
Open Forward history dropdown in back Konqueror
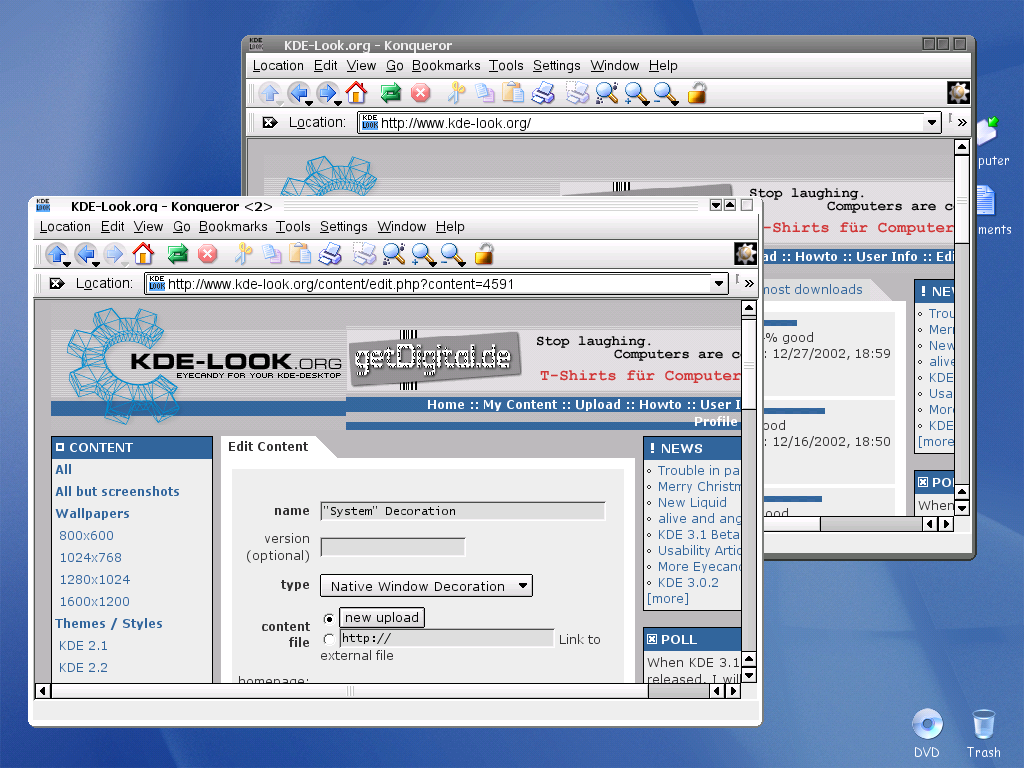tap(338, 103)
